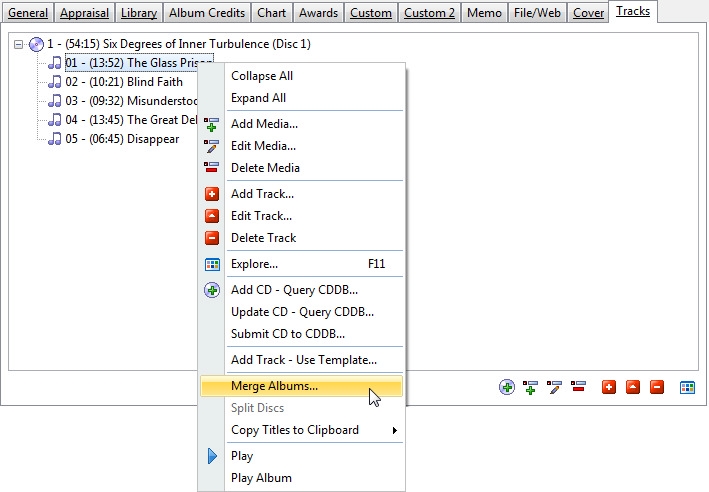Choose Submit CD to CDDB menu entry
Viewport: 709px width, 492px height.
(x=288, y=334)
